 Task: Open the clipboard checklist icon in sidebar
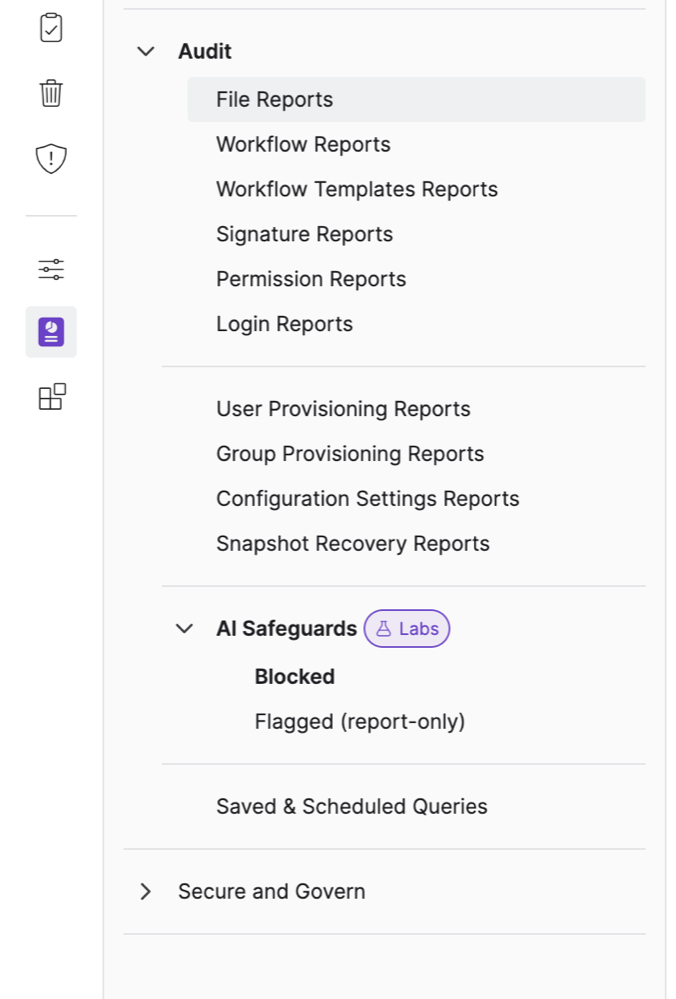click(x=51, y=28)
